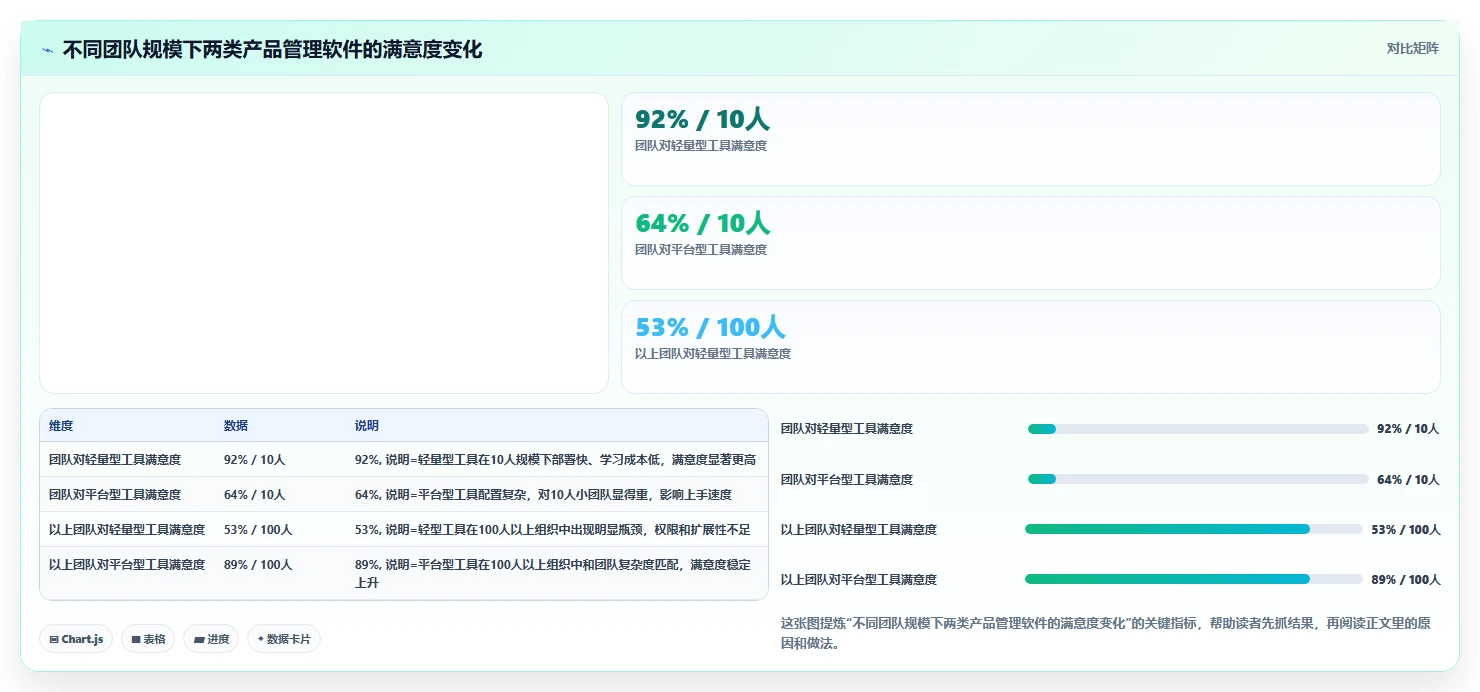The width and height of the screenshot is (1480, 692).
Task: Click table cell 团队对轻量型工具满意度
Action: 115,460
